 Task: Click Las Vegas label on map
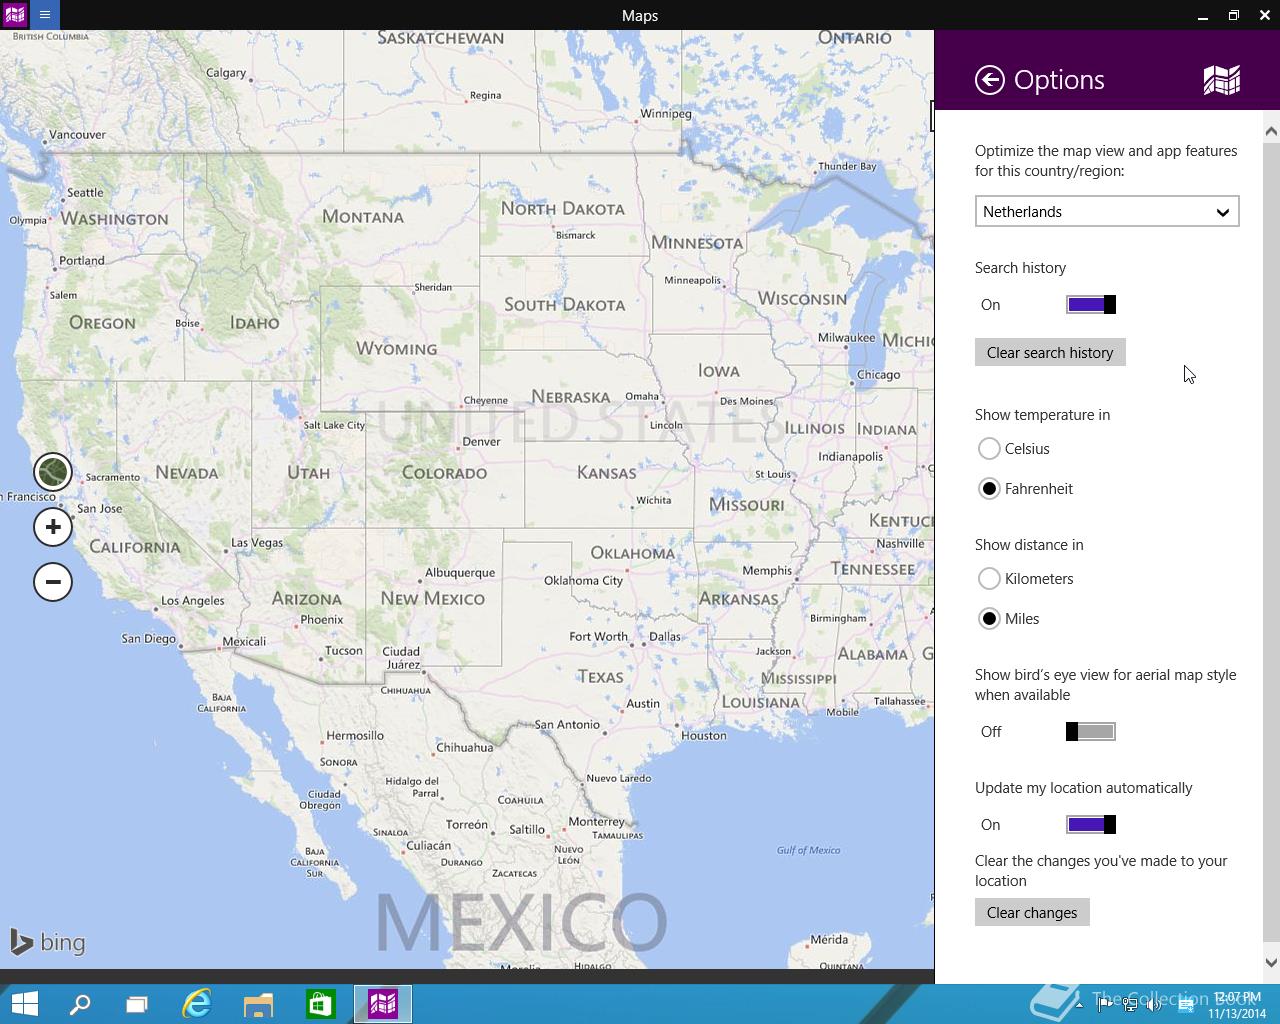pyautogui.click(x=257, y=543)
